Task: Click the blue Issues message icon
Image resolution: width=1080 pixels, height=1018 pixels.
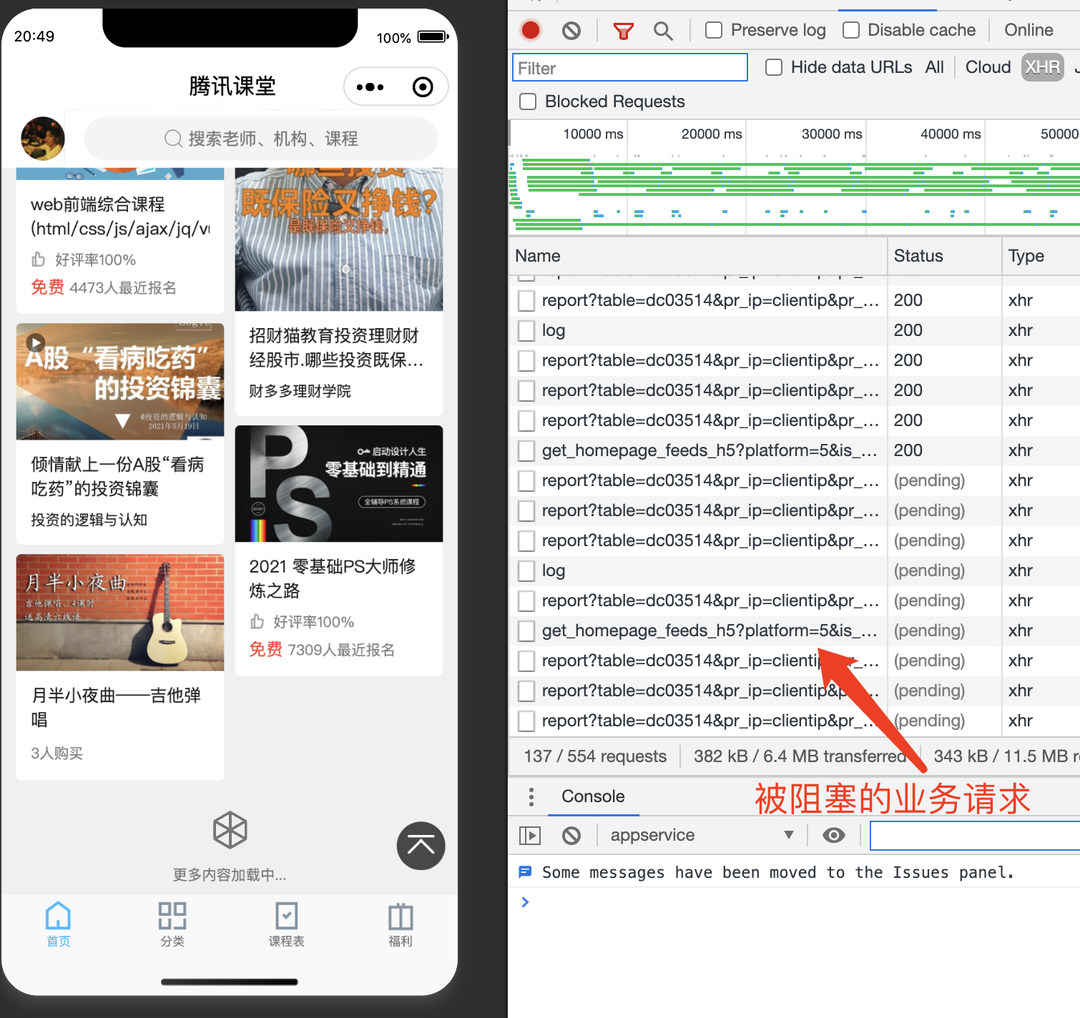Action: point(525,873)
